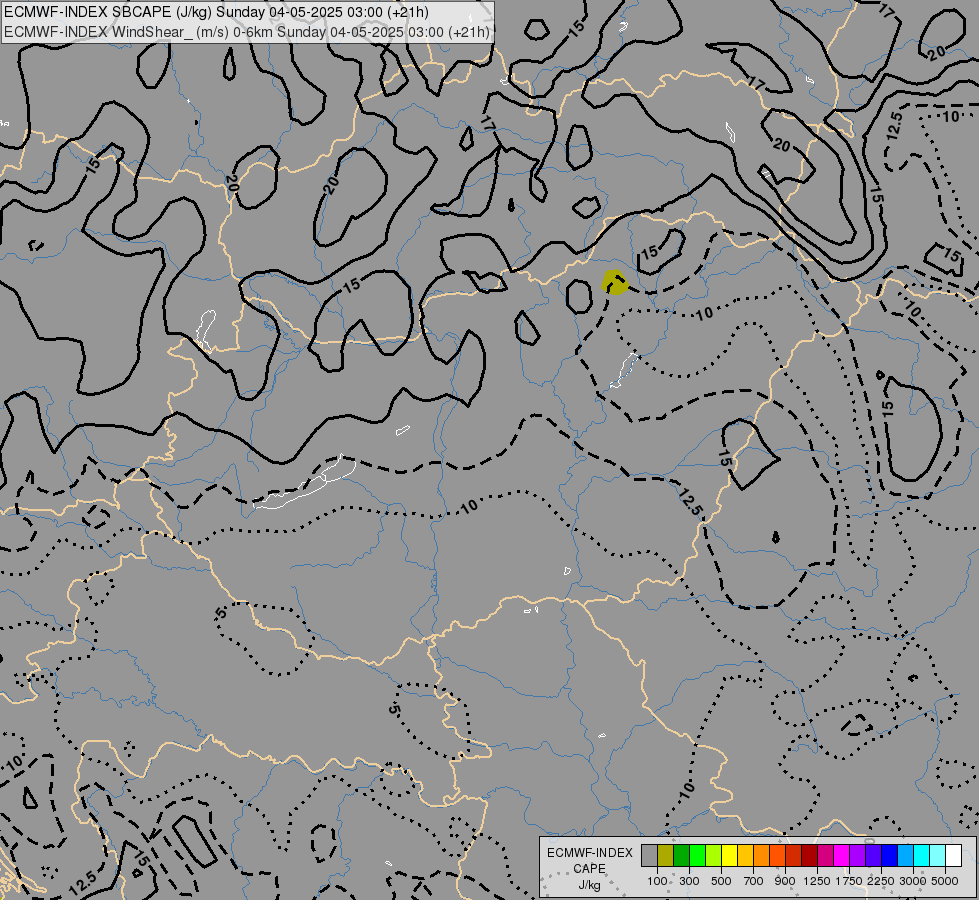Select the CAPE word in the legend box

click(589, 869)
